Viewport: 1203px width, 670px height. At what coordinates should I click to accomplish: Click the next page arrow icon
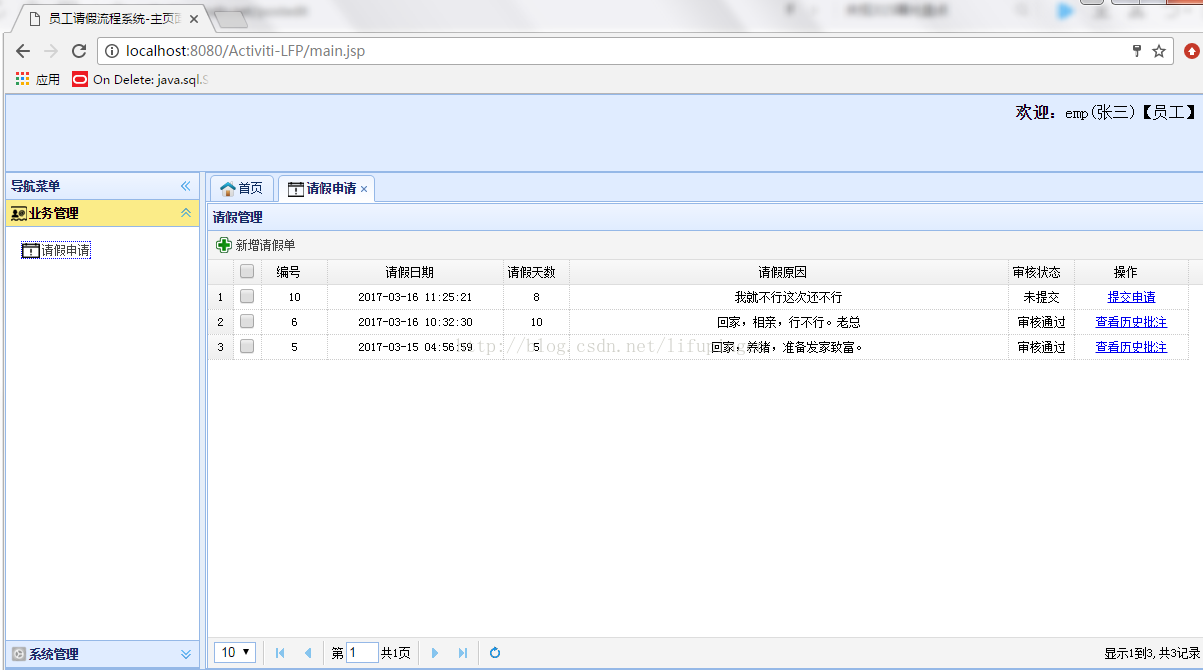coord(434,652)
